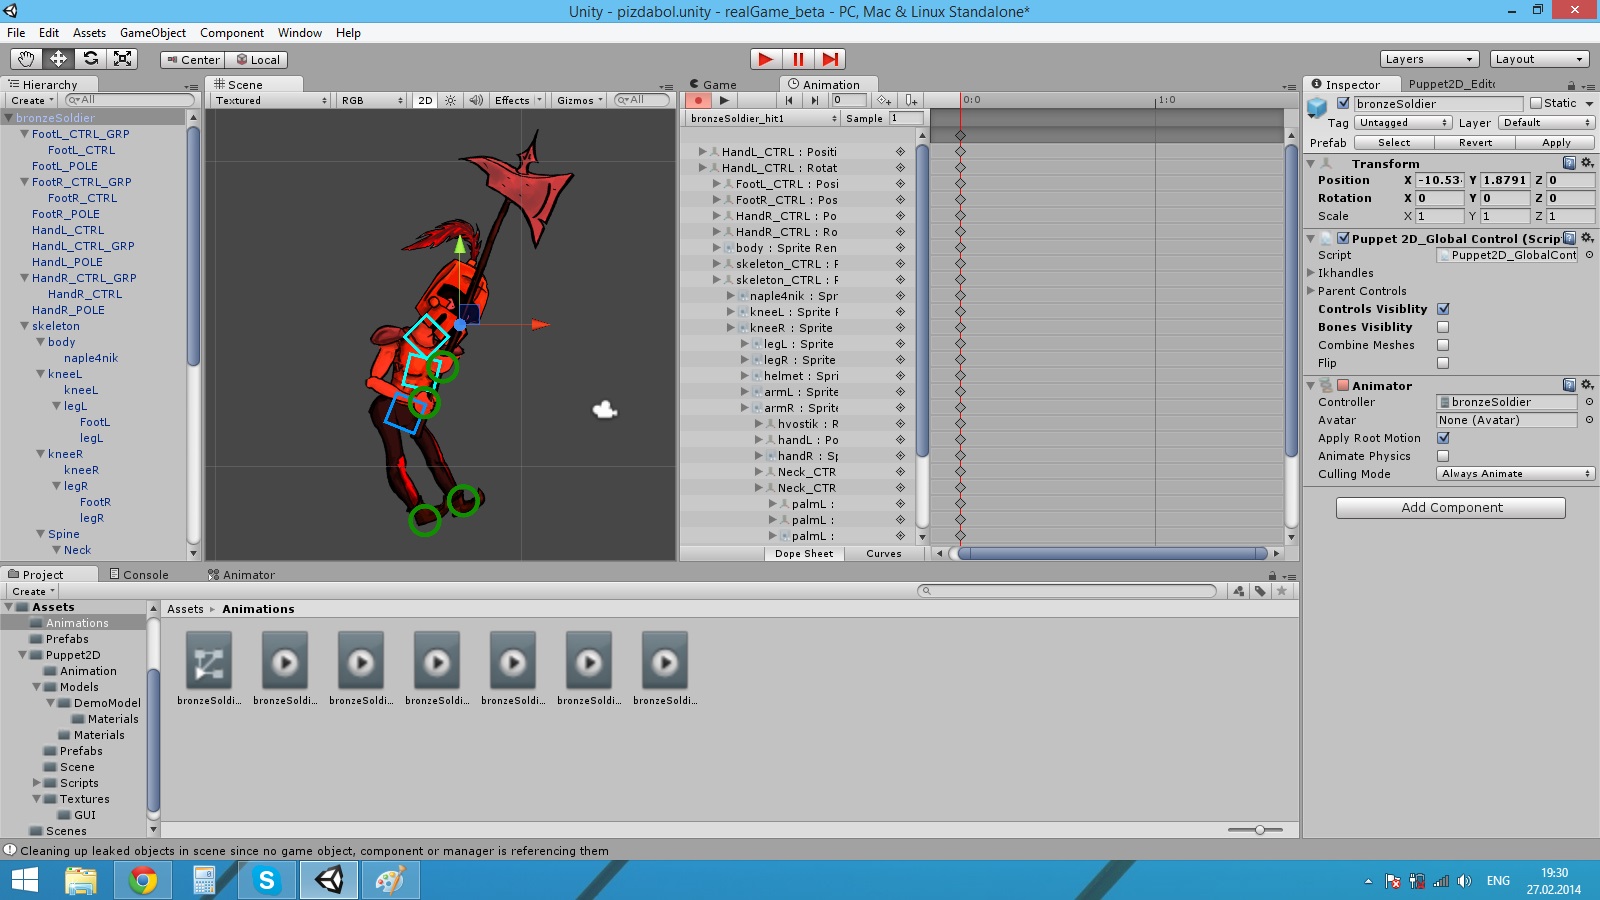Select the Scale tool in toolbar

coord(122,59)
